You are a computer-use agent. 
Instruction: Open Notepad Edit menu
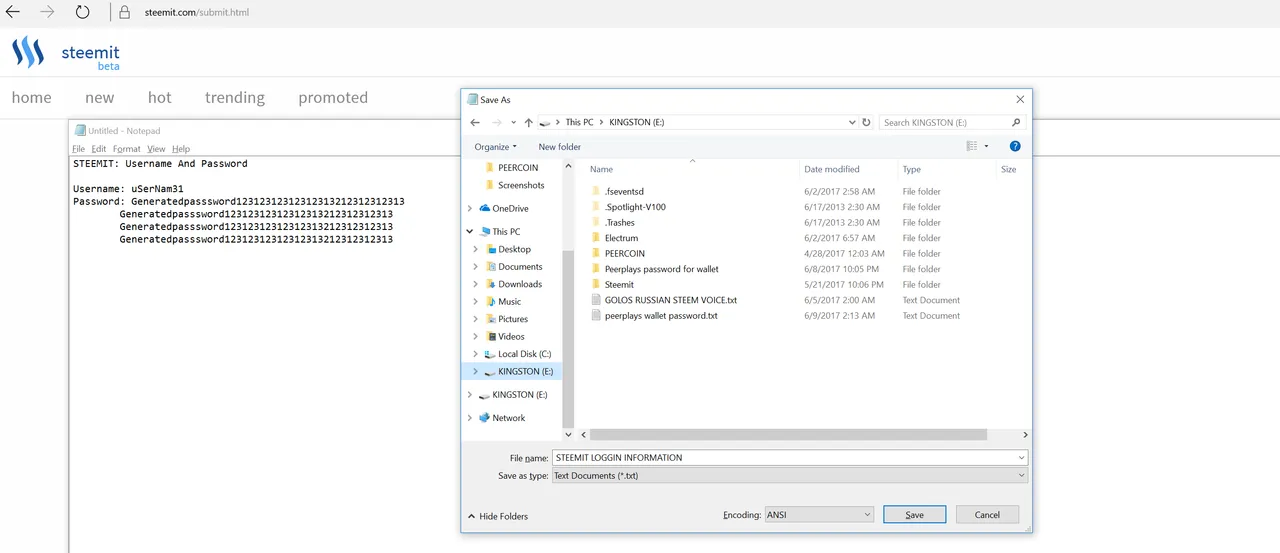(99, 149)
